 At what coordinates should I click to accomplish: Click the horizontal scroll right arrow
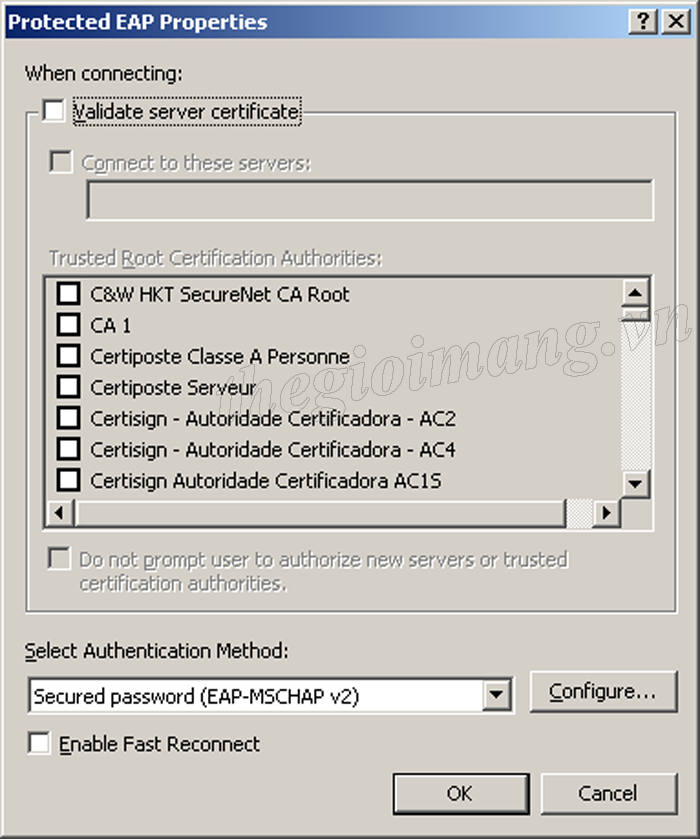pos(606,513)
